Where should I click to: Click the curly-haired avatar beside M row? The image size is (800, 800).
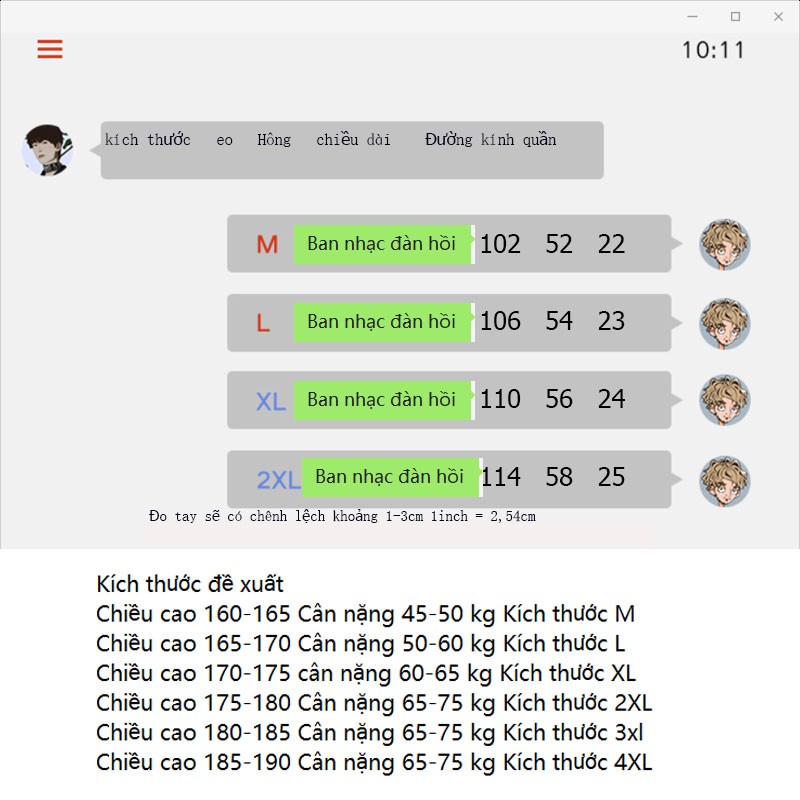coord(724,244)
